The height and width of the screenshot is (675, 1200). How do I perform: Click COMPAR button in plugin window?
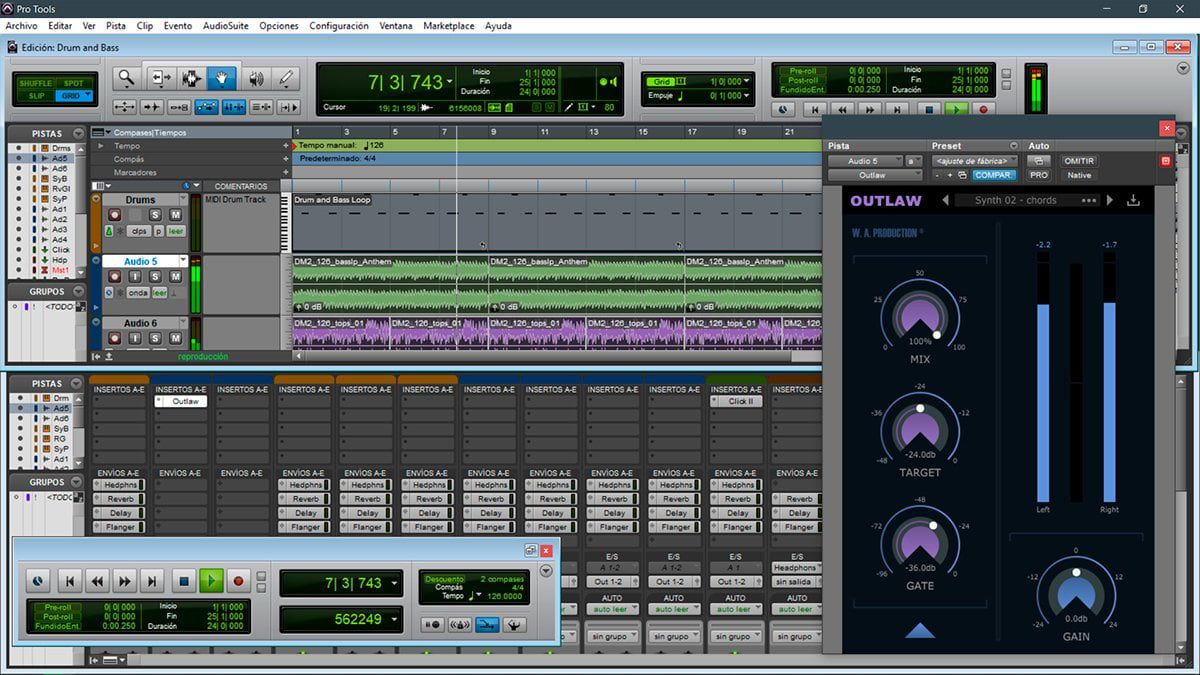994,175
